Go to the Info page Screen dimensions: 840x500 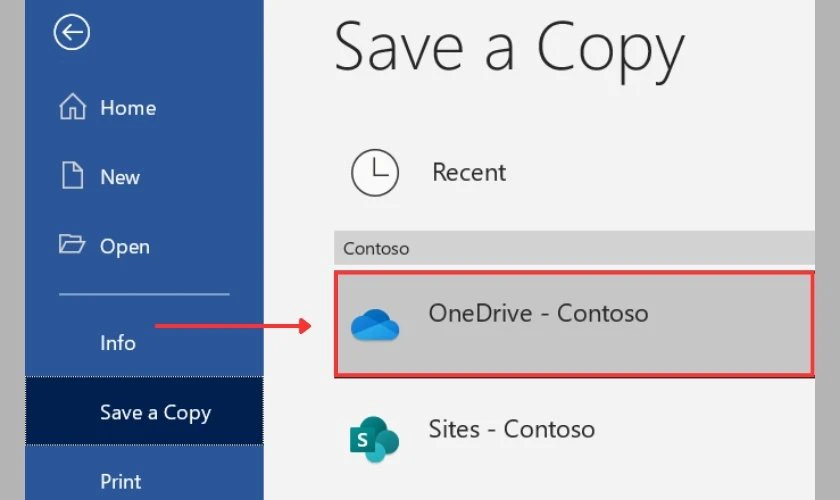144,342
